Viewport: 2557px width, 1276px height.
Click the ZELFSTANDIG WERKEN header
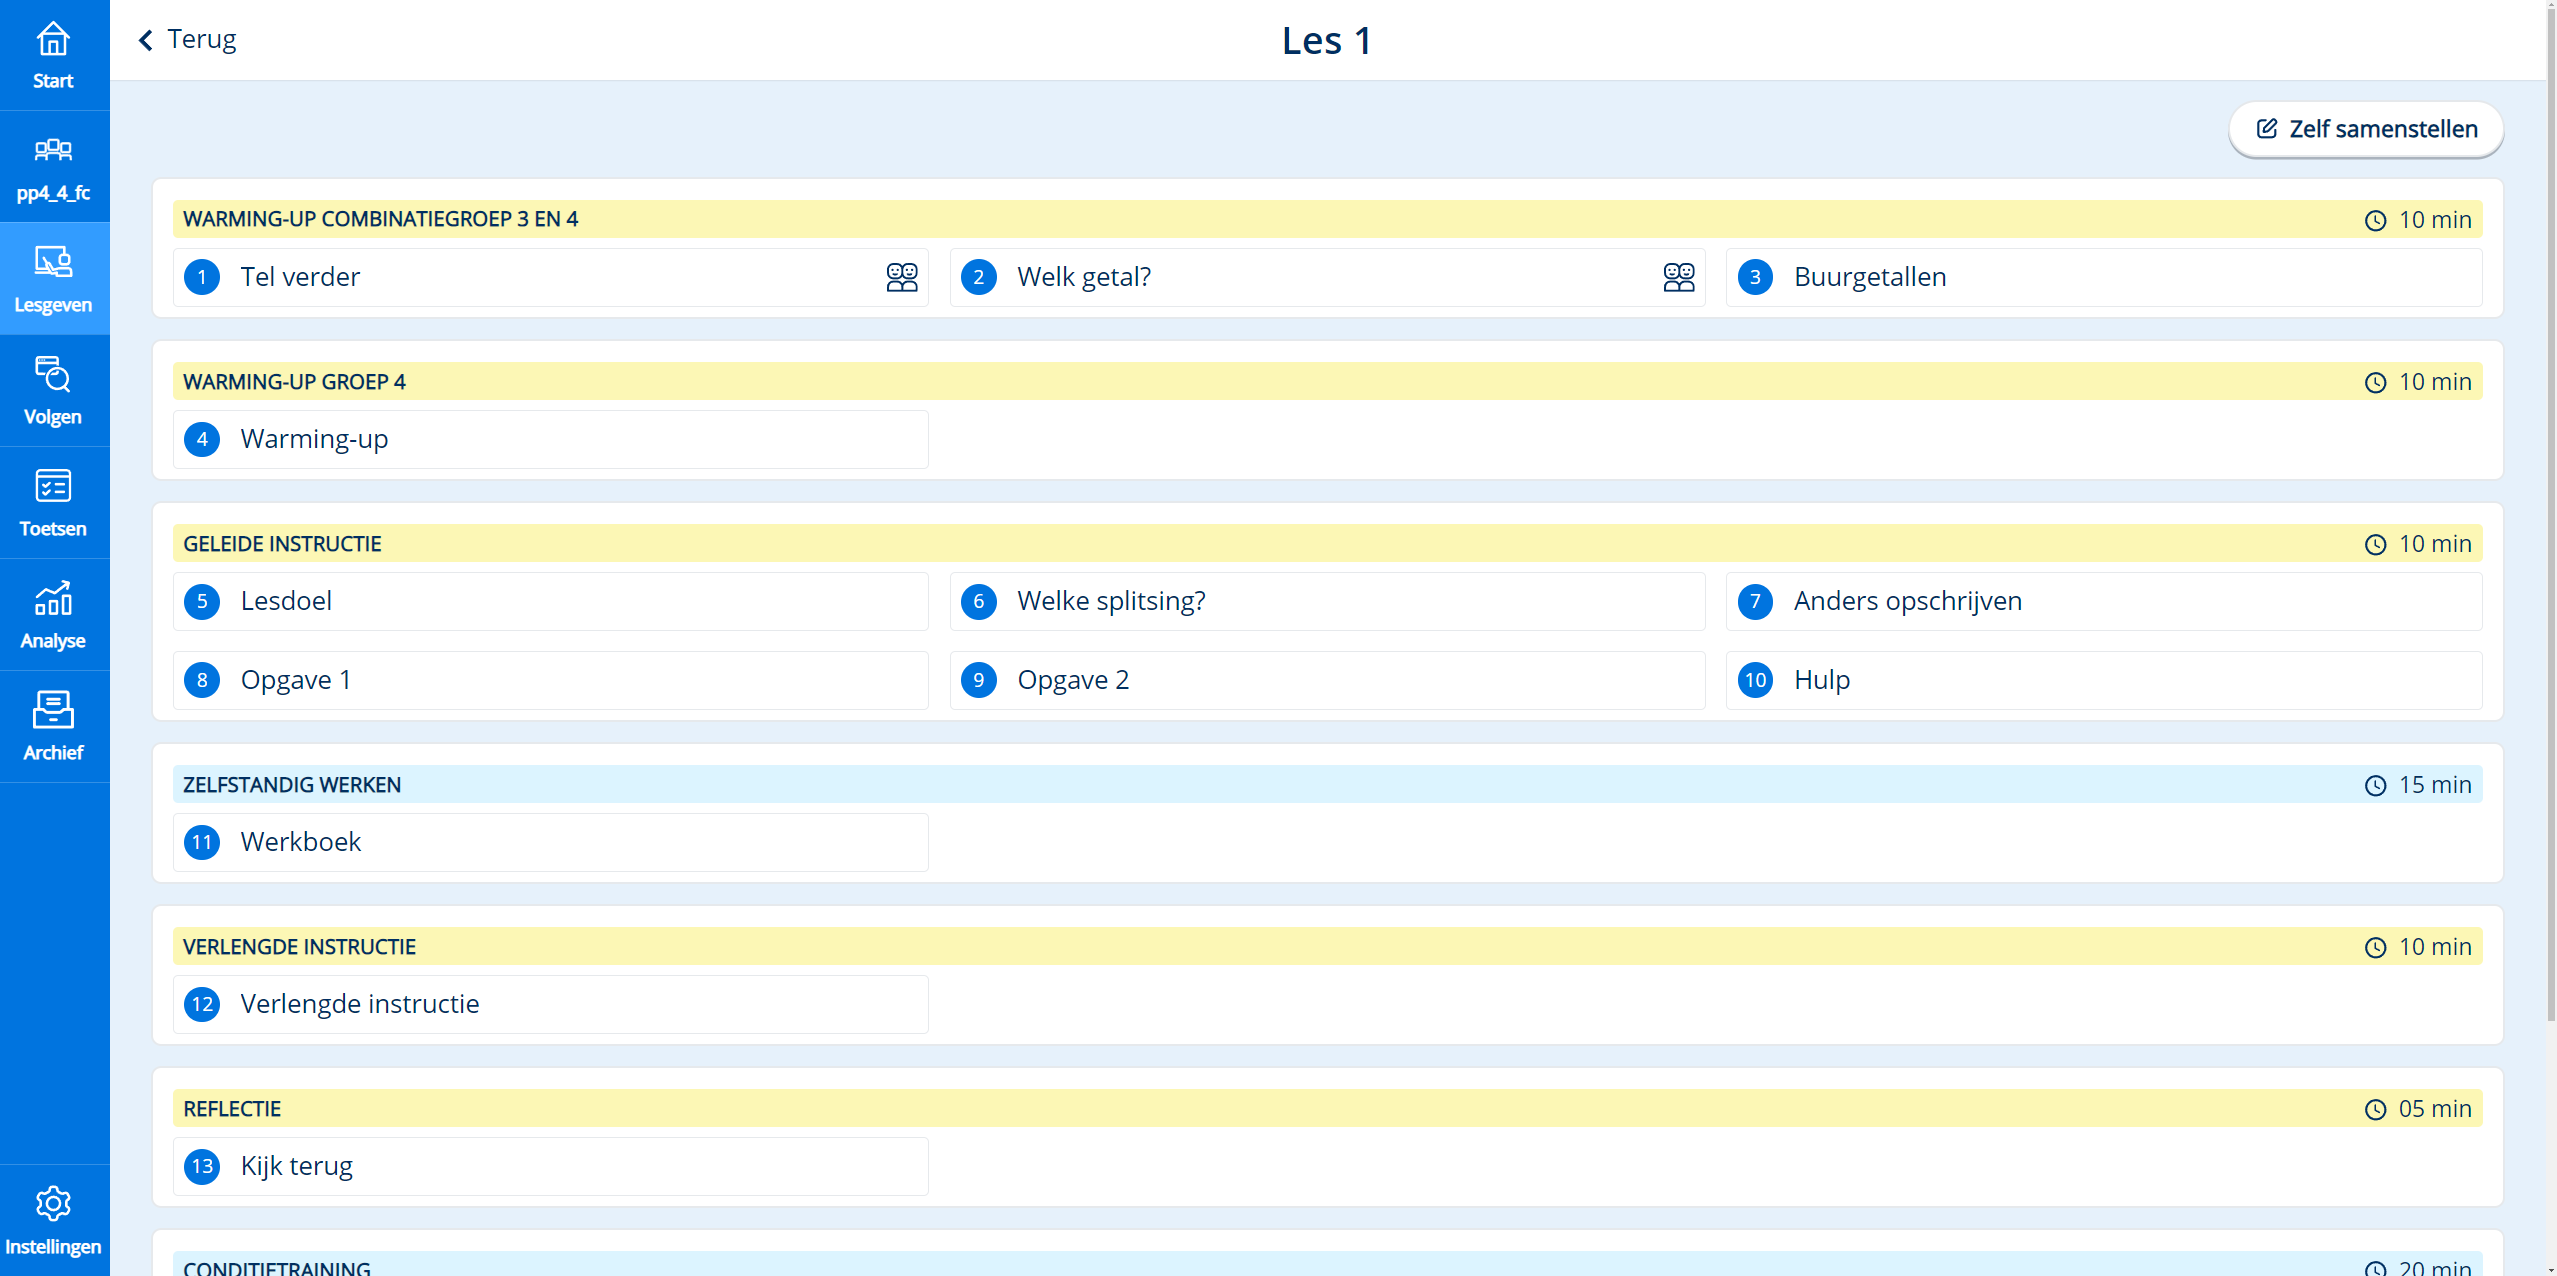(x=1327, y=784)
